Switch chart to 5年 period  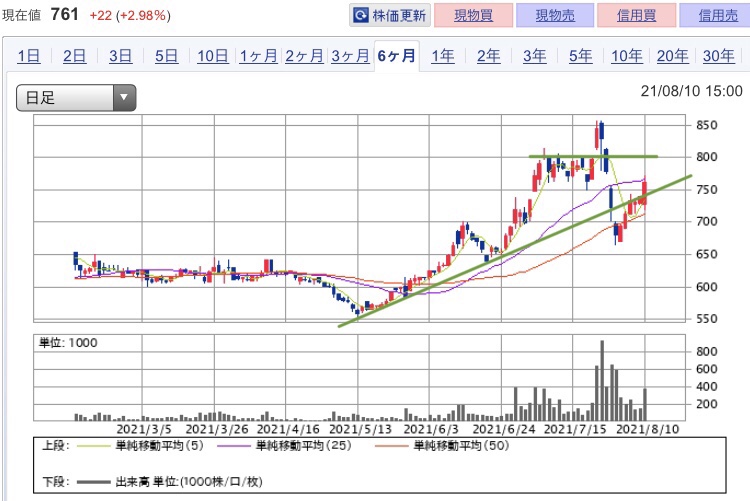pyautogui.click(x=581, y=56)
